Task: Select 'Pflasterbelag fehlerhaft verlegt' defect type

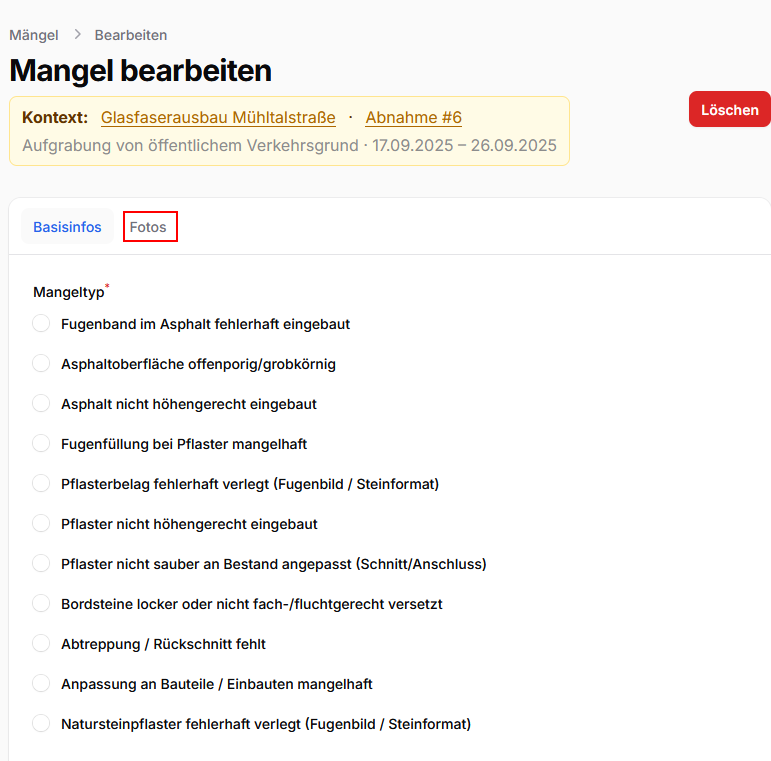Action: 41,484
